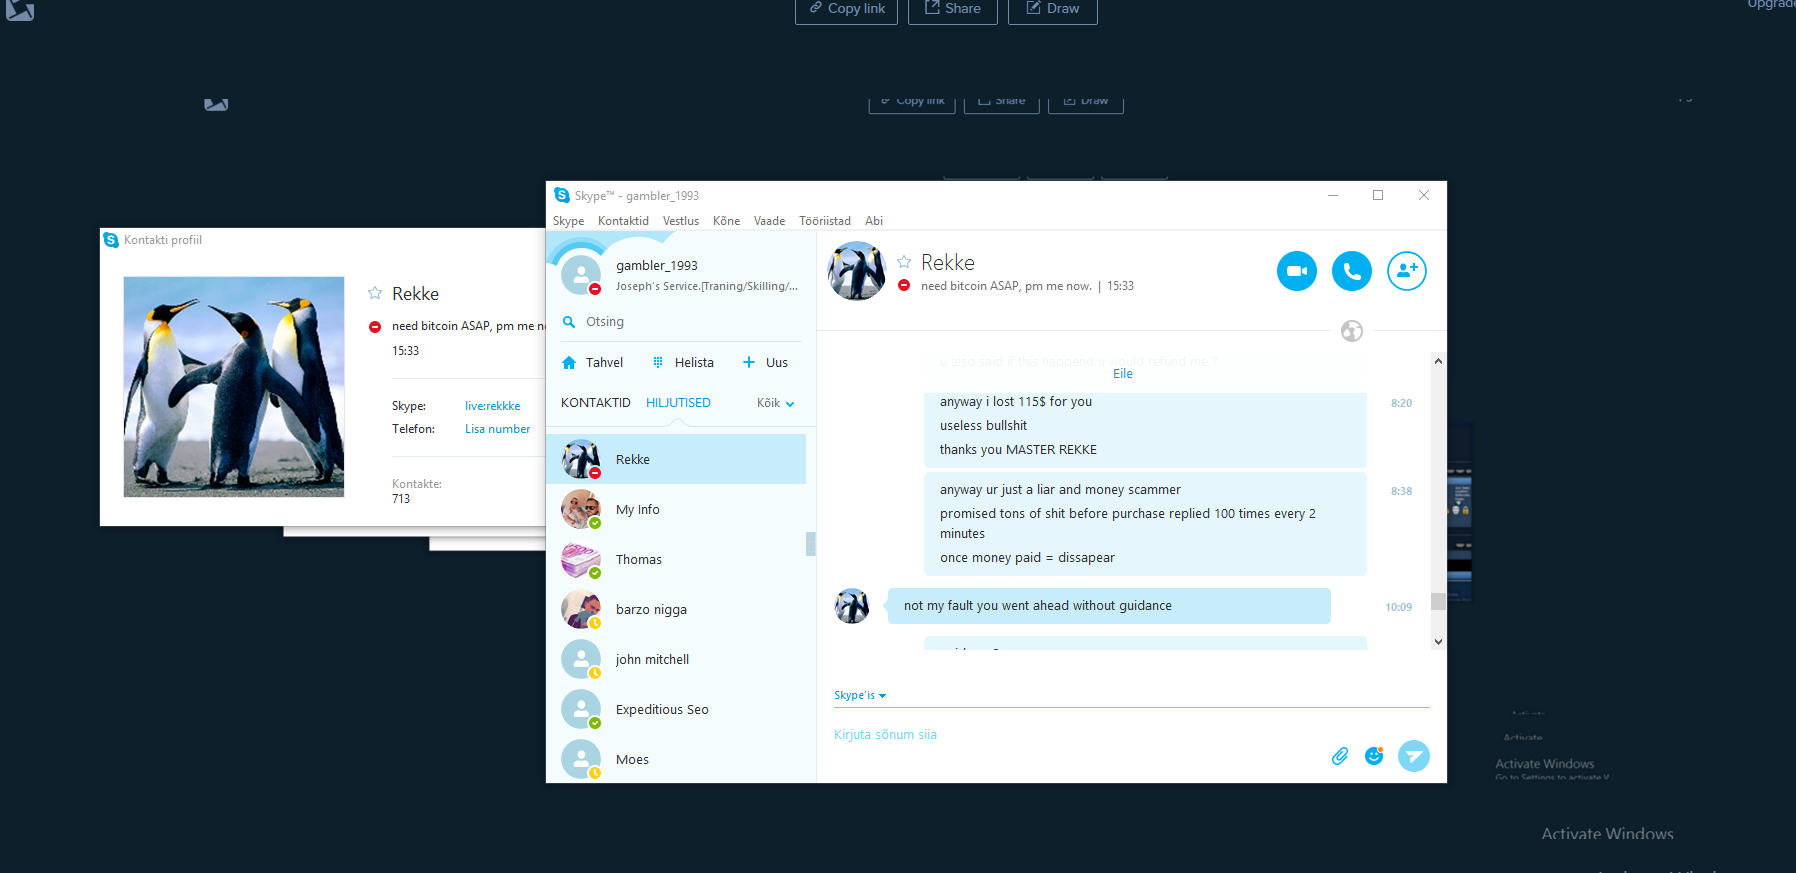Click penguin avatar beside 'not my fault' message
1796x873 pixels.
point(852,606)
